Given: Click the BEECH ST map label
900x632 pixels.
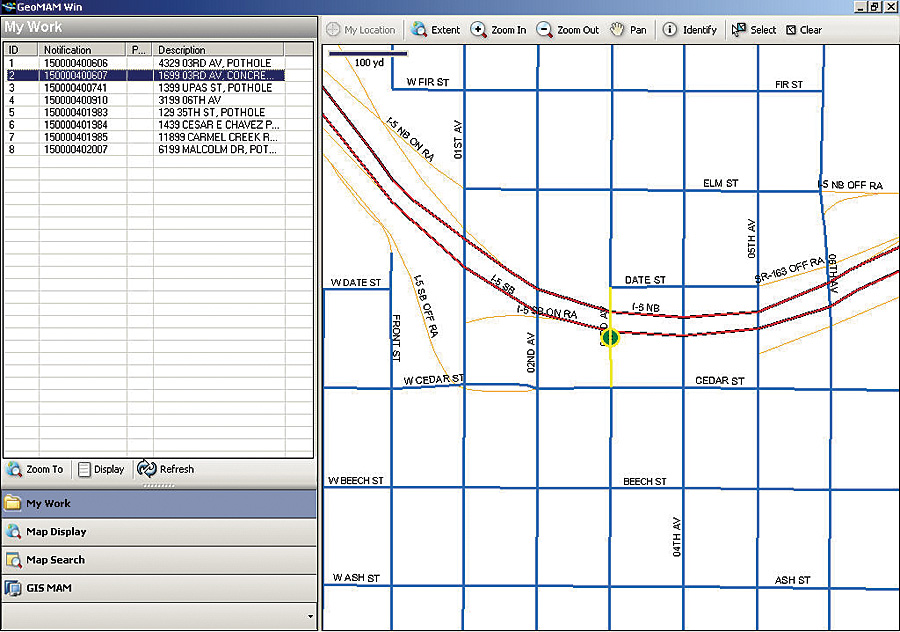Looking at the screenshot, I should tap(645, 481).
